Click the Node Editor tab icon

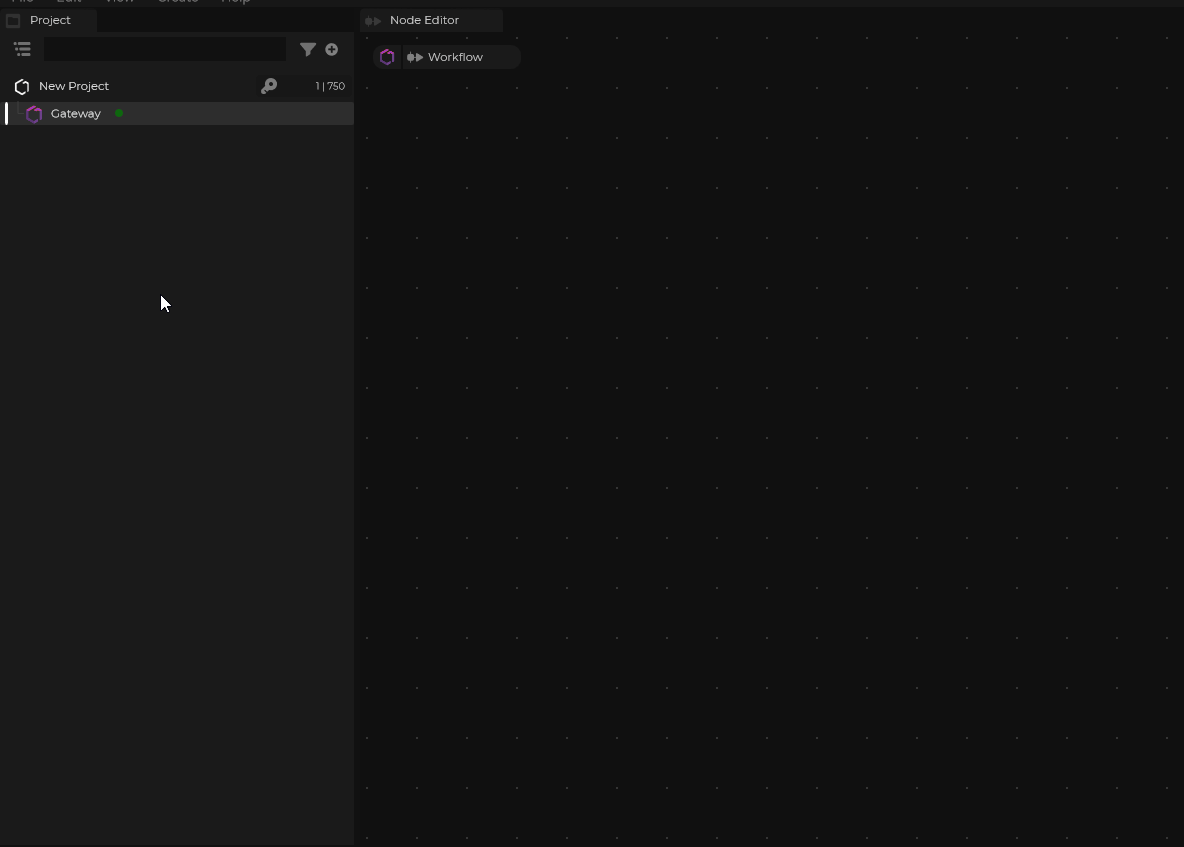(x=373, y=20)
